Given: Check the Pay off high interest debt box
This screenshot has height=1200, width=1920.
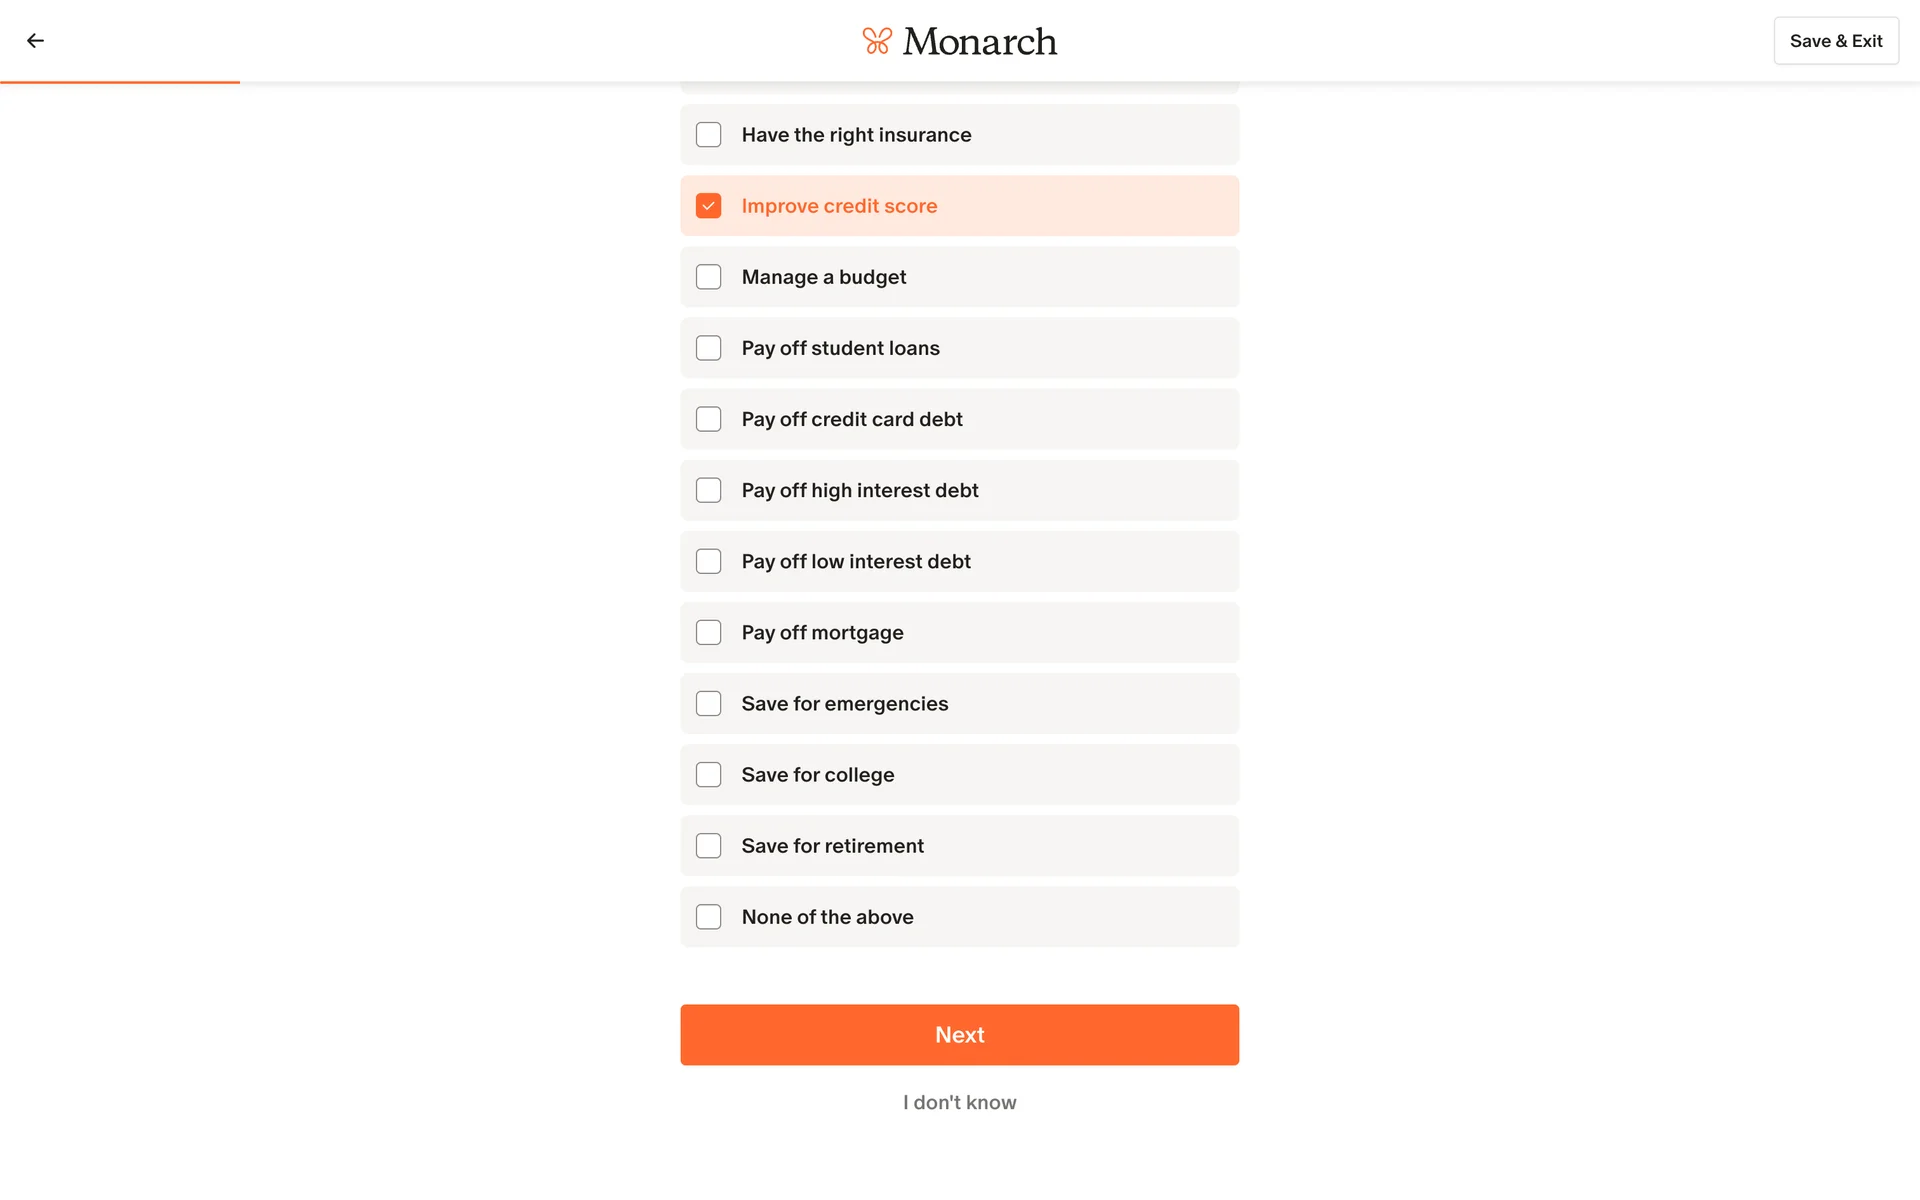Looking at the screenshot, I should click(708, 490).
